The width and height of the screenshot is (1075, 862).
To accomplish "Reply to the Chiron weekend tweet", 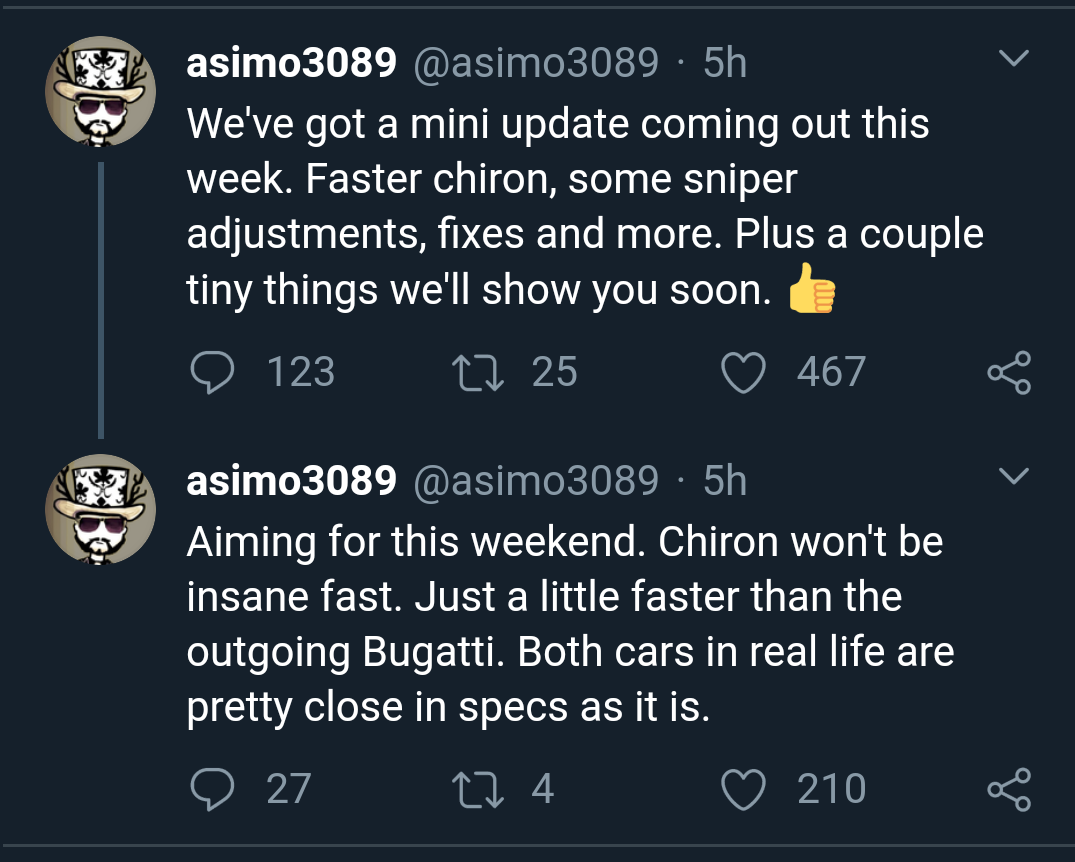I will 211,789.
